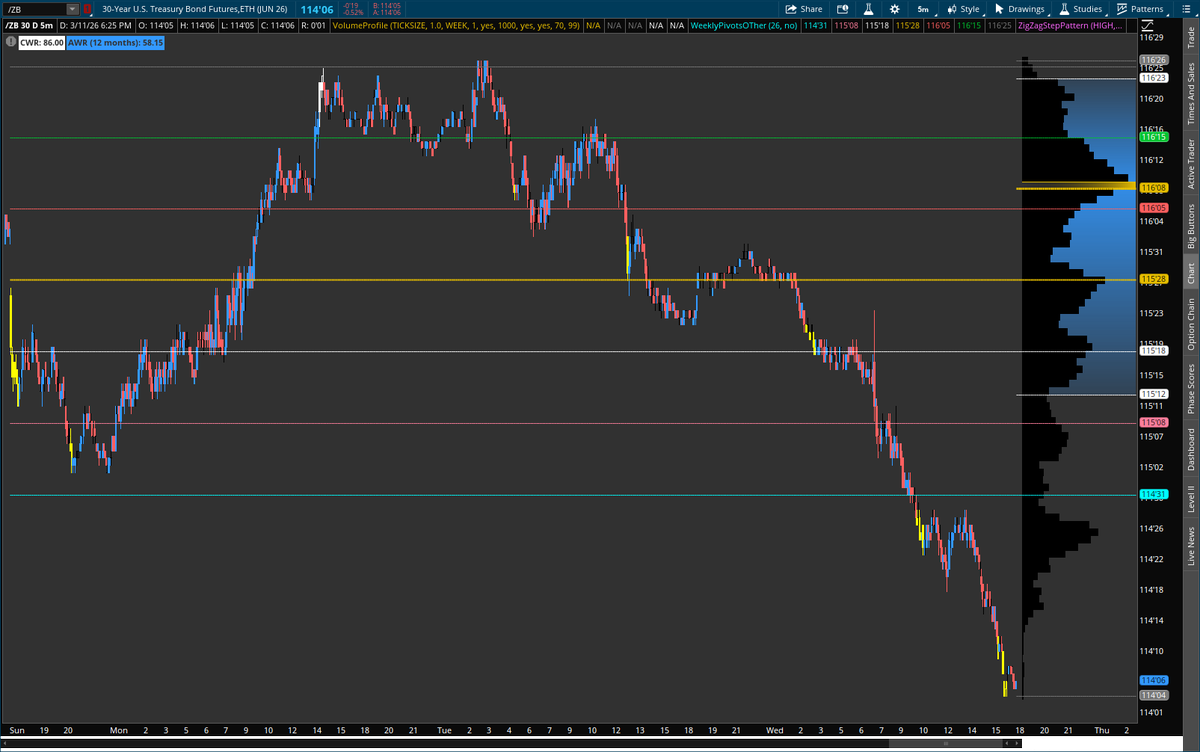
Task: Open Studies via the beaker icon
Action: [x=1062, y=9]
